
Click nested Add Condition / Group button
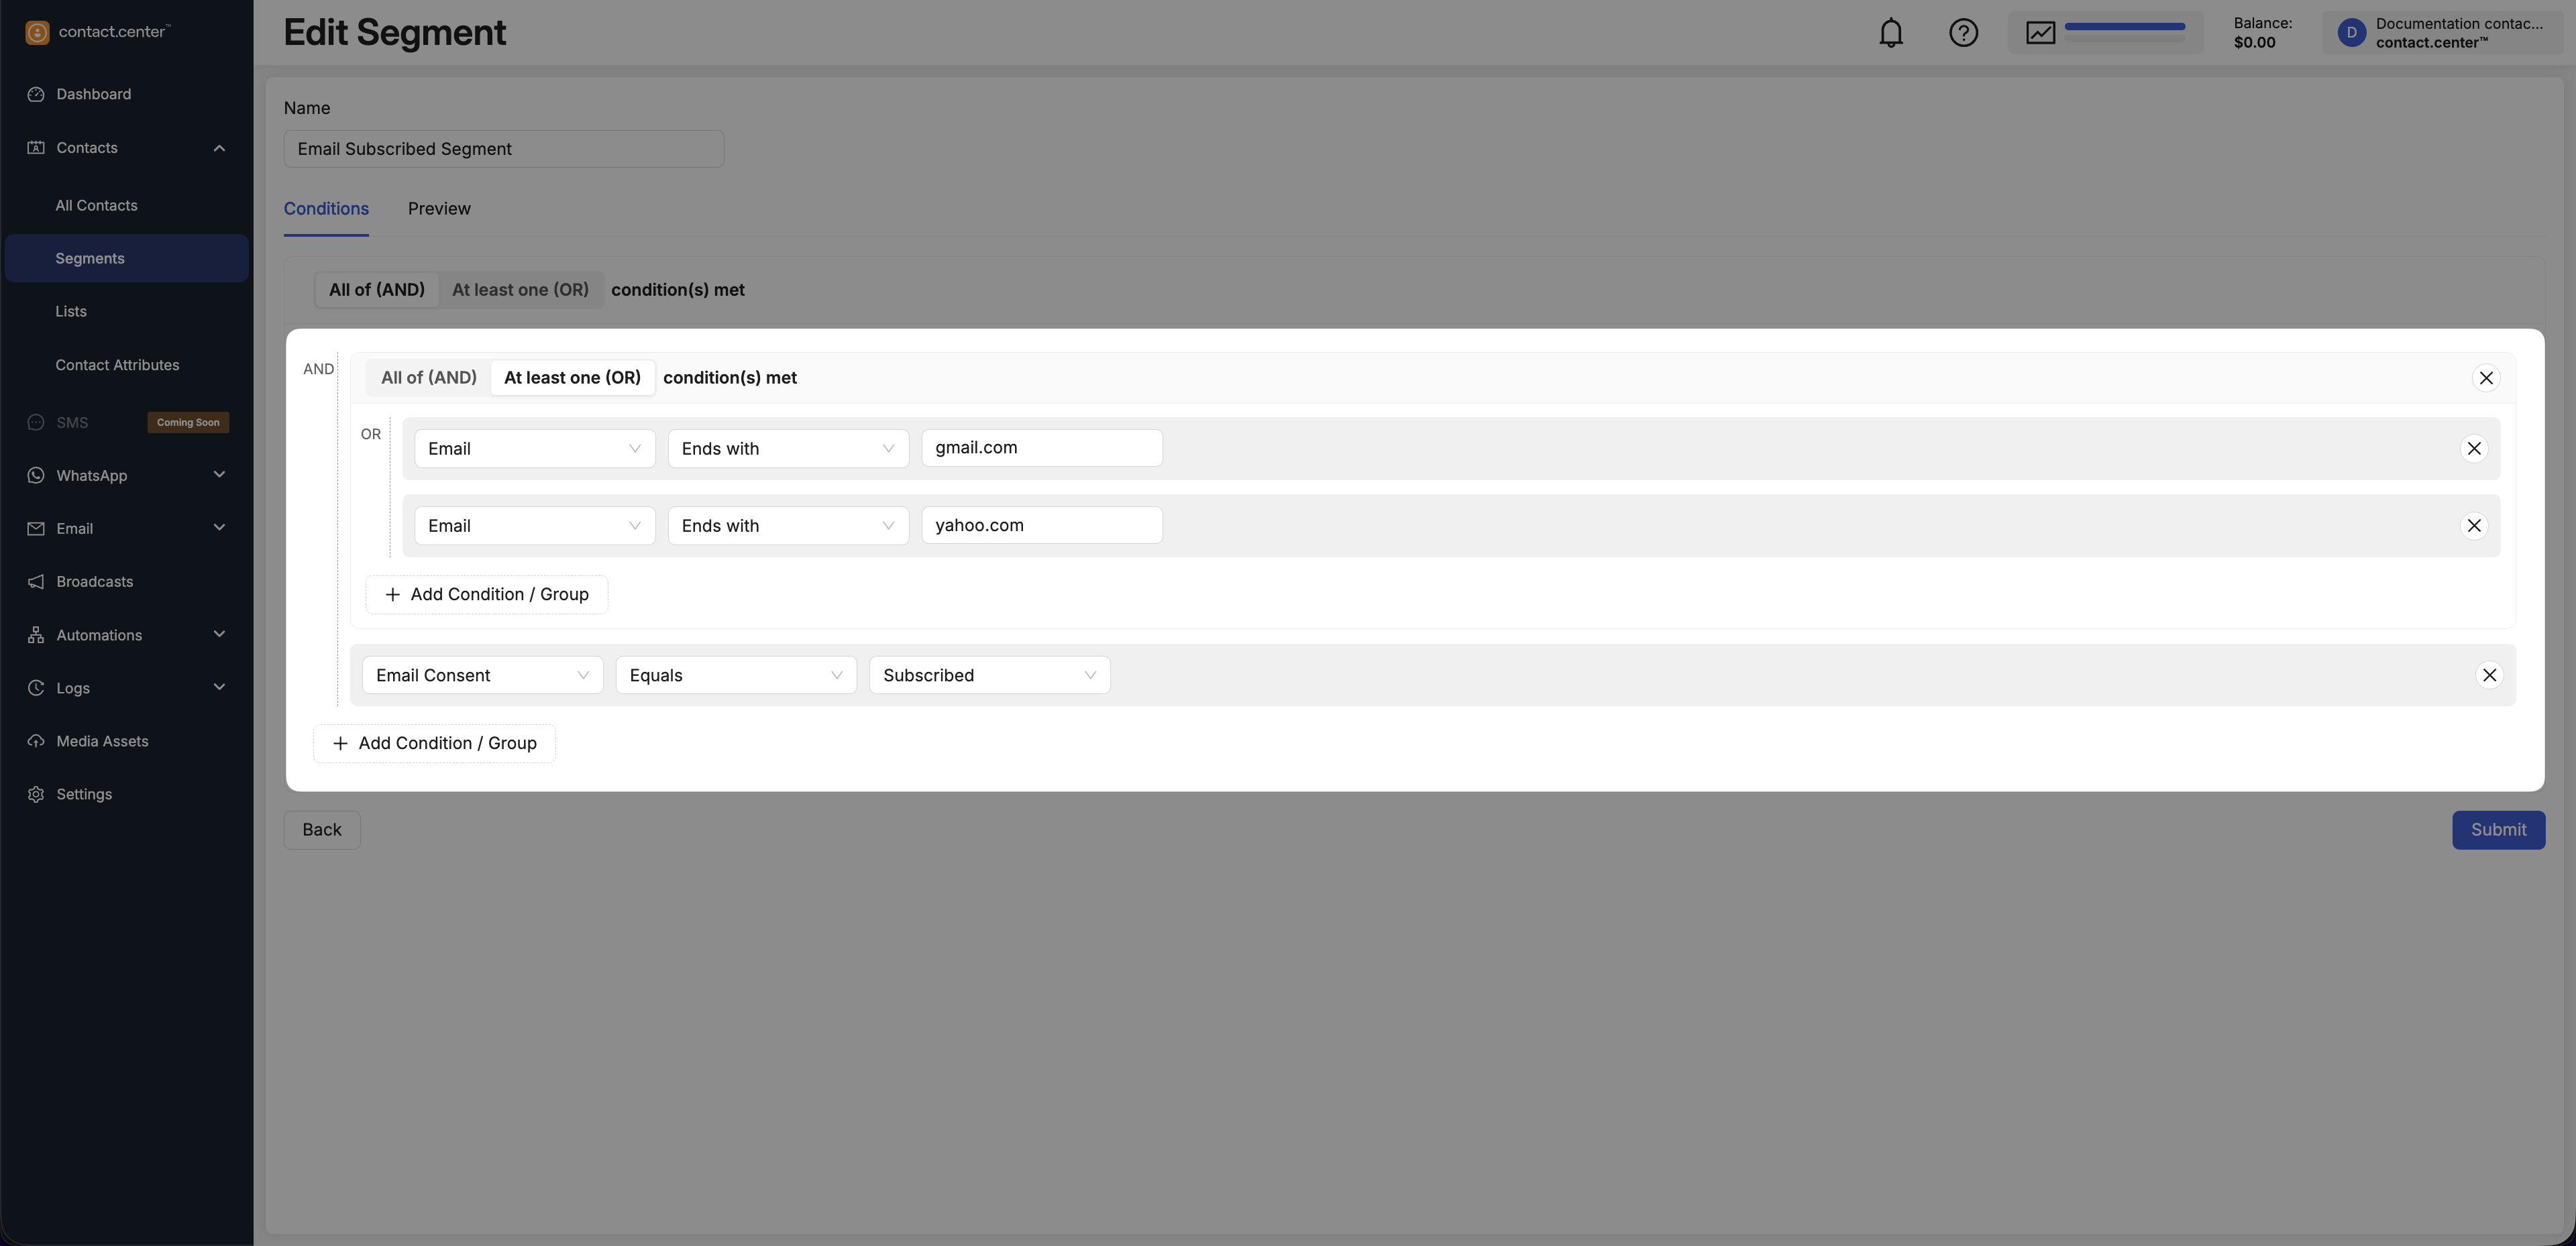pyautogui.click(x=486, y=595)
